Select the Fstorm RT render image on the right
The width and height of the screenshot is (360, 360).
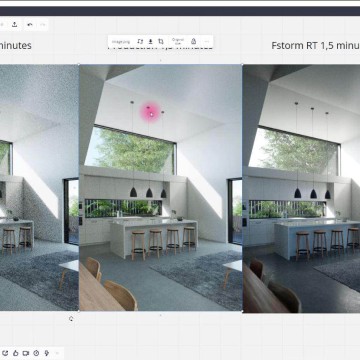click(x=301, y=188)
